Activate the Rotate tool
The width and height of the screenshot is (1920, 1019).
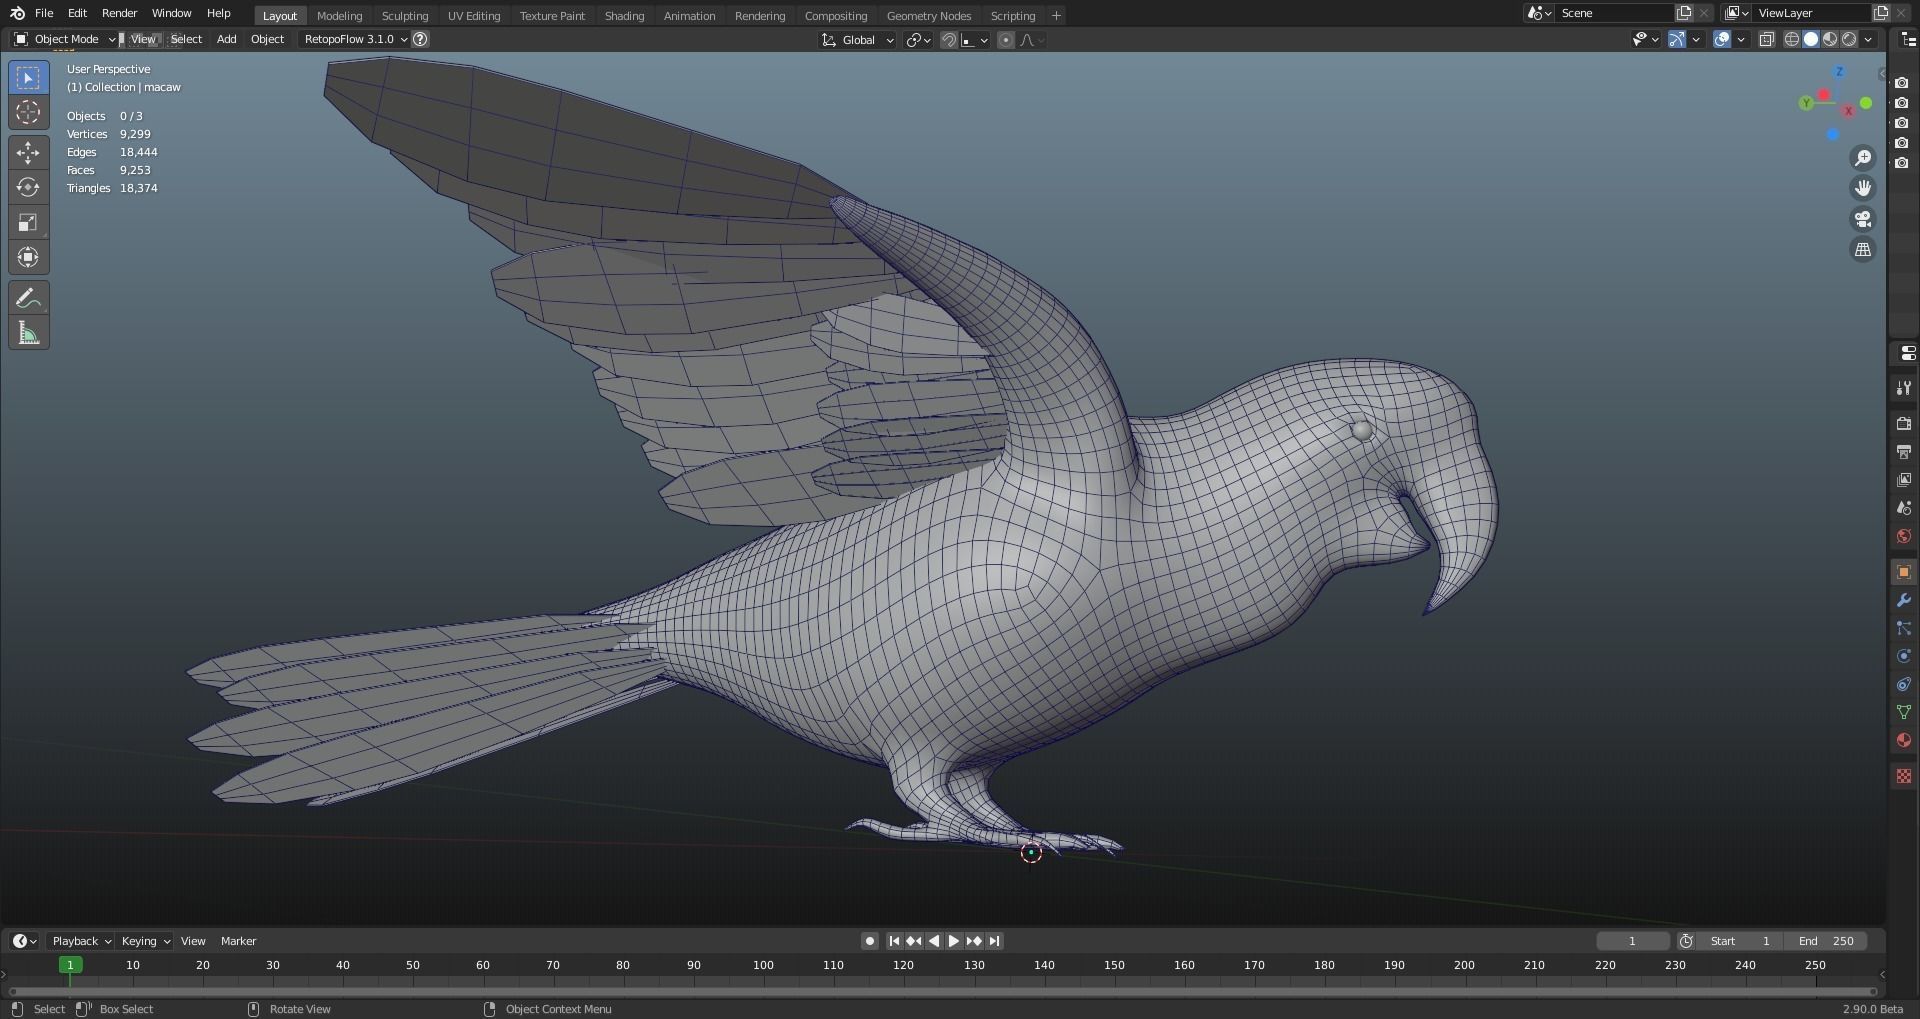pos(28,188)
